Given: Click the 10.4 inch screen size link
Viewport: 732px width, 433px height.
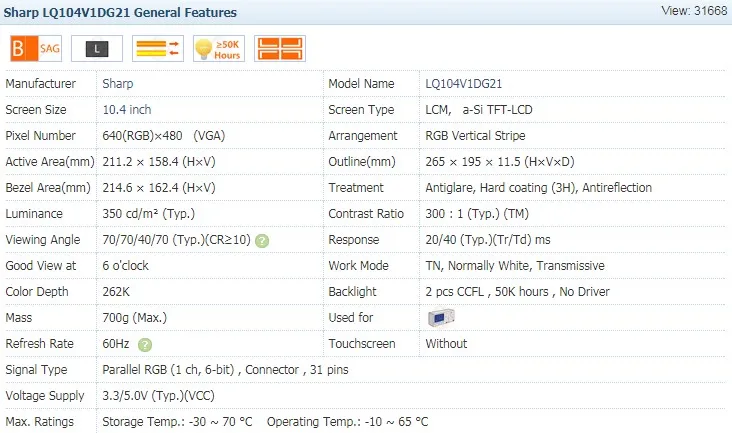Looking at the screenshot, I should point(127,110).
